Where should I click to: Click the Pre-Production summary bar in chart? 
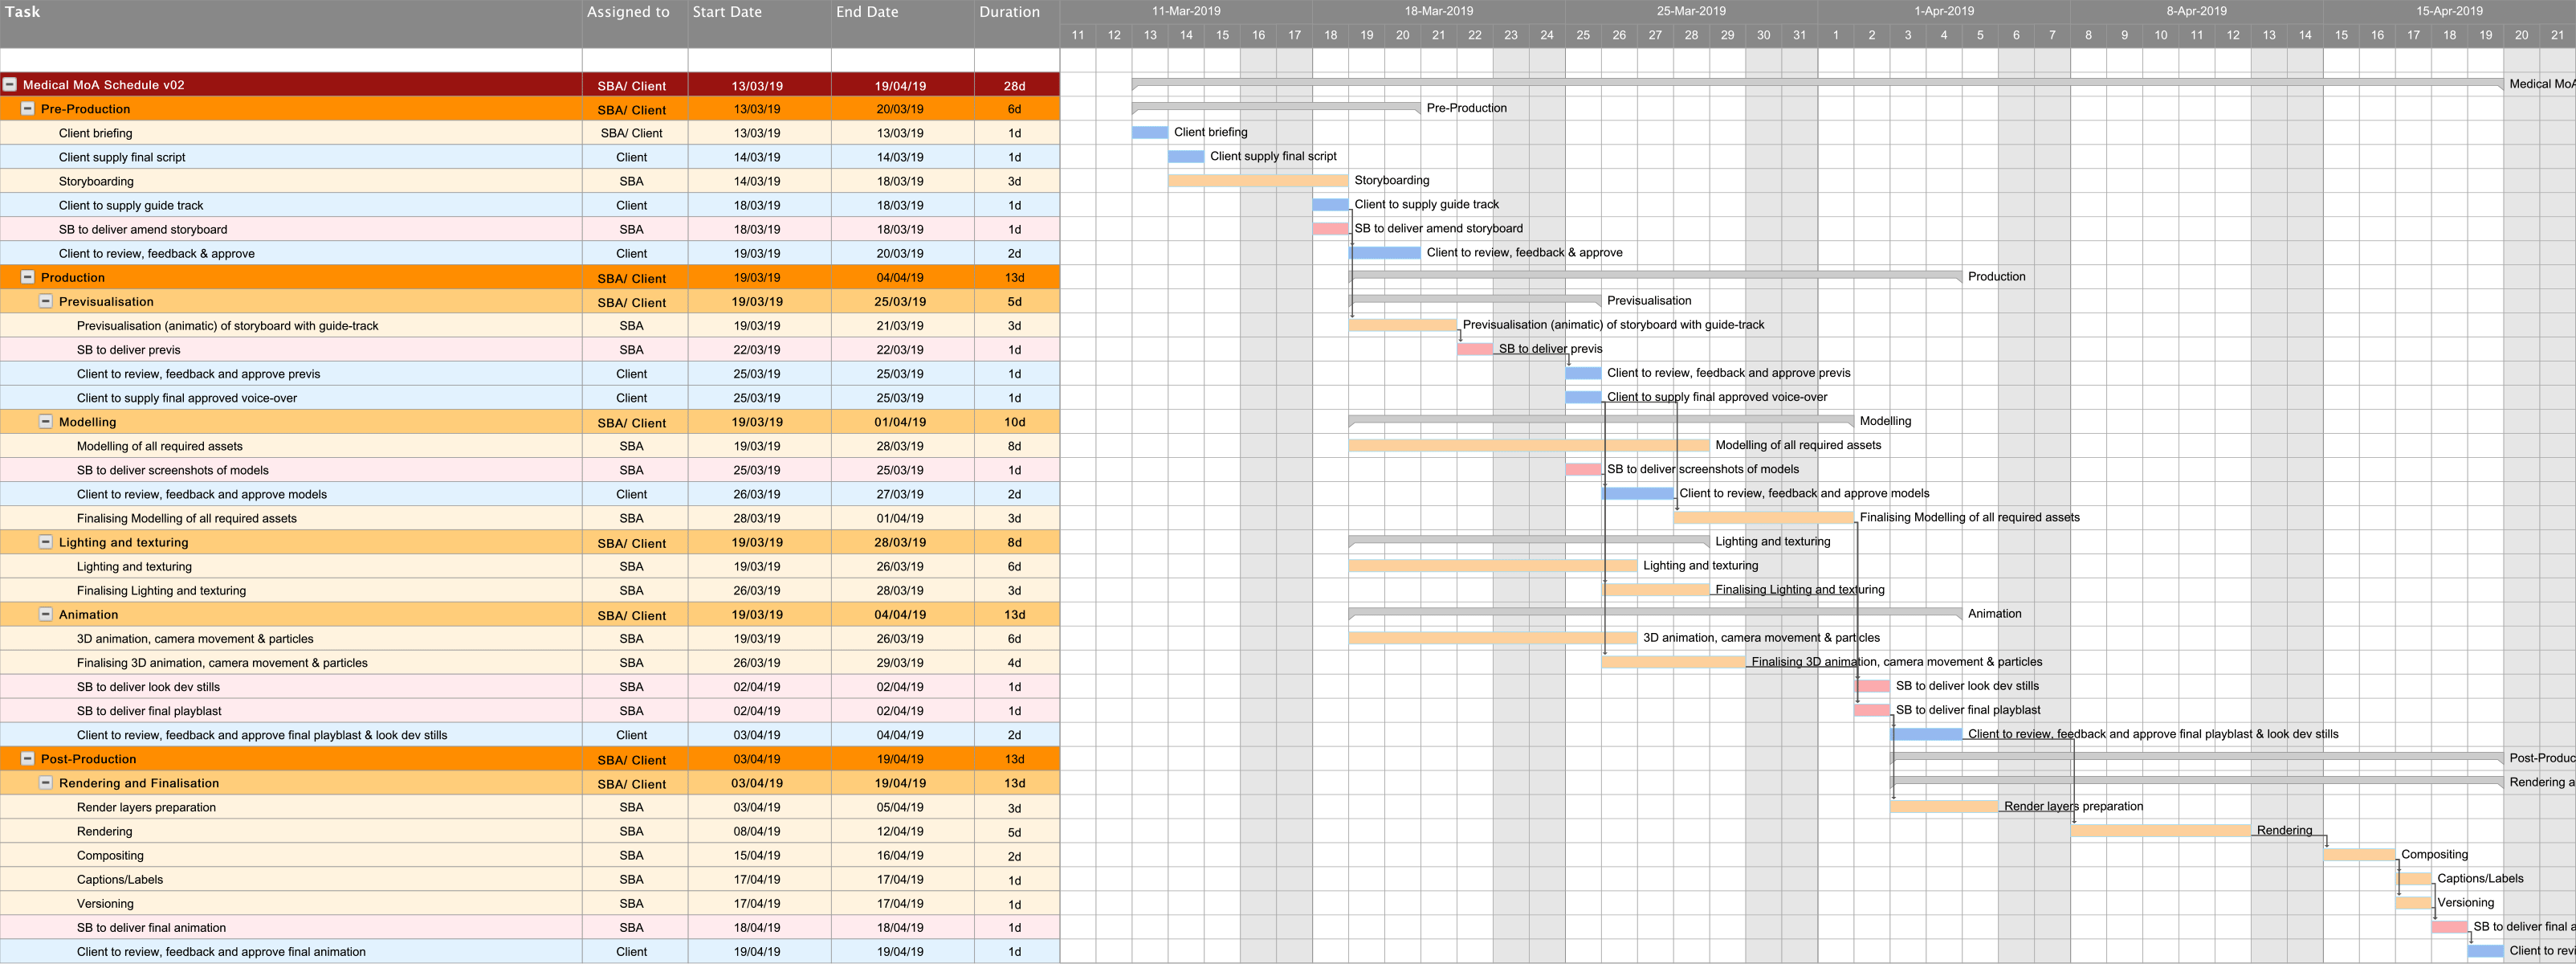tap(1276, 107)
